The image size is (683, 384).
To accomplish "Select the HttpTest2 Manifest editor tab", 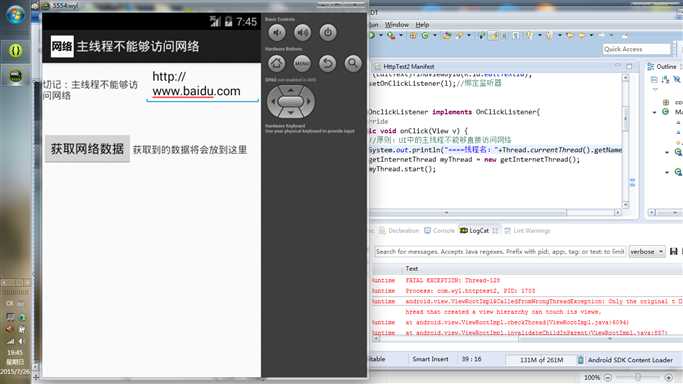I will tap(404, 67).
